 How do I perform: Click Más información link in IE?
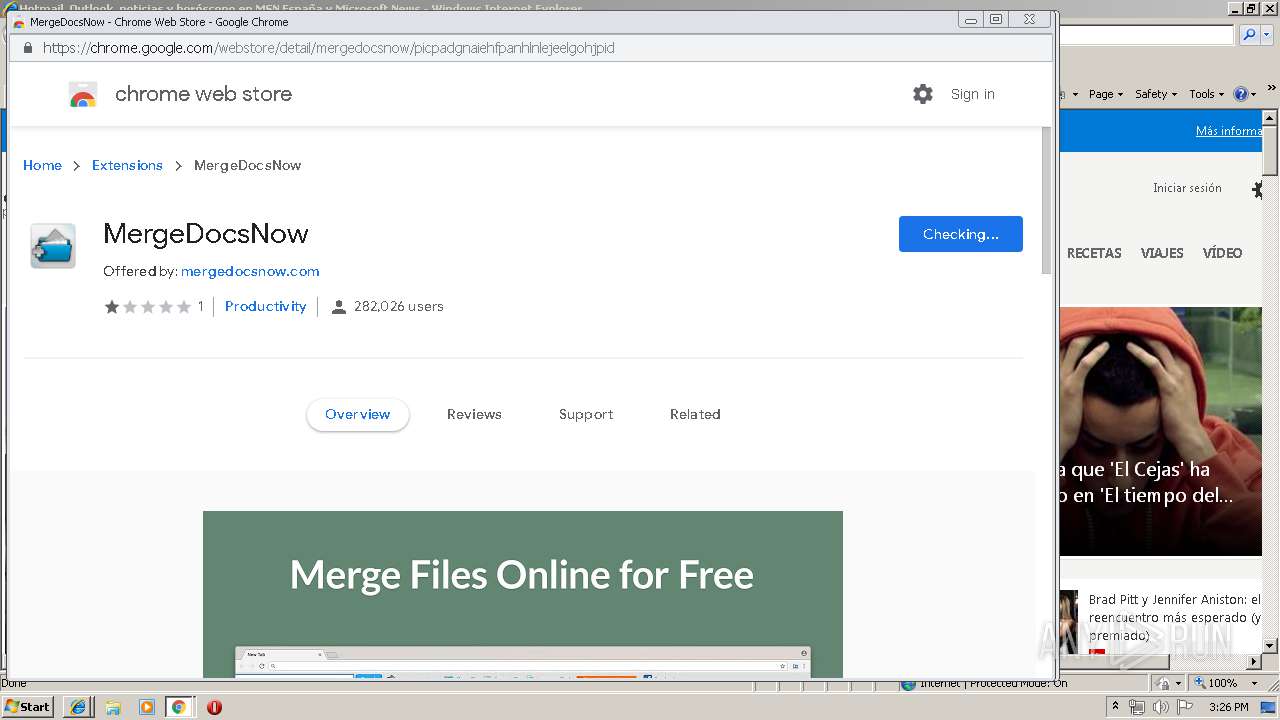pyautogui.click(x=1229, y=131)
